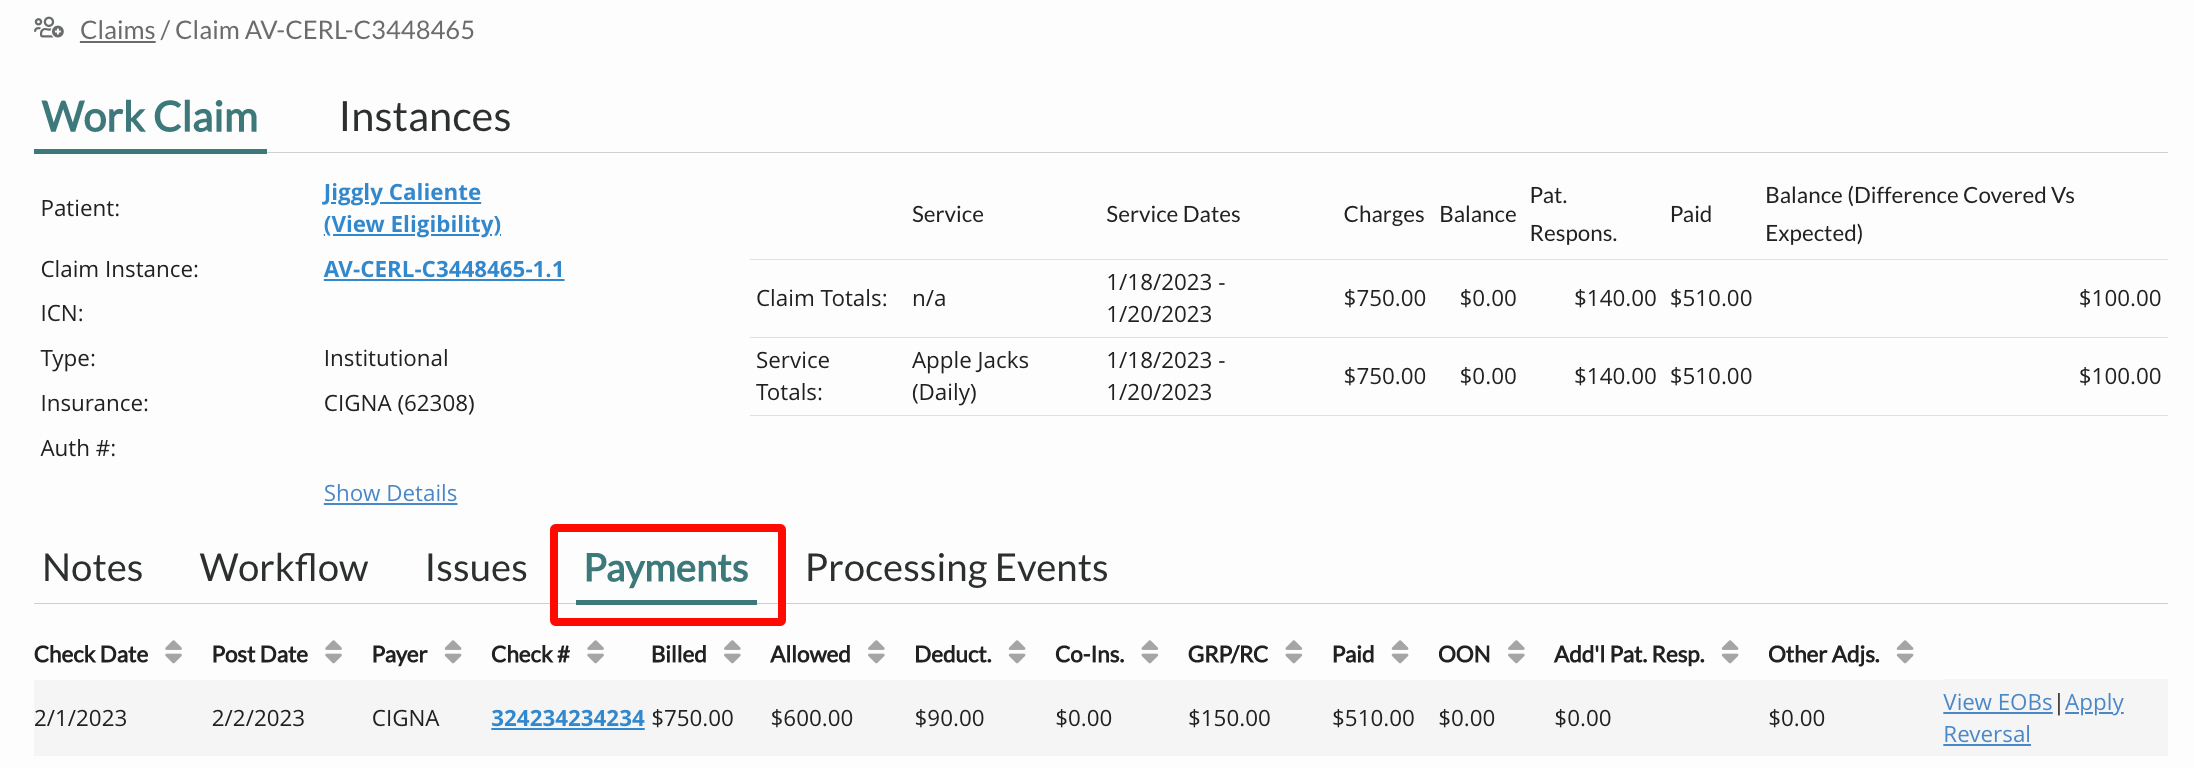Image resolution: width=2194 pixels, height=768 pixels.
Task: Open the Processing Events tab
Action: [x=956, y=568]
